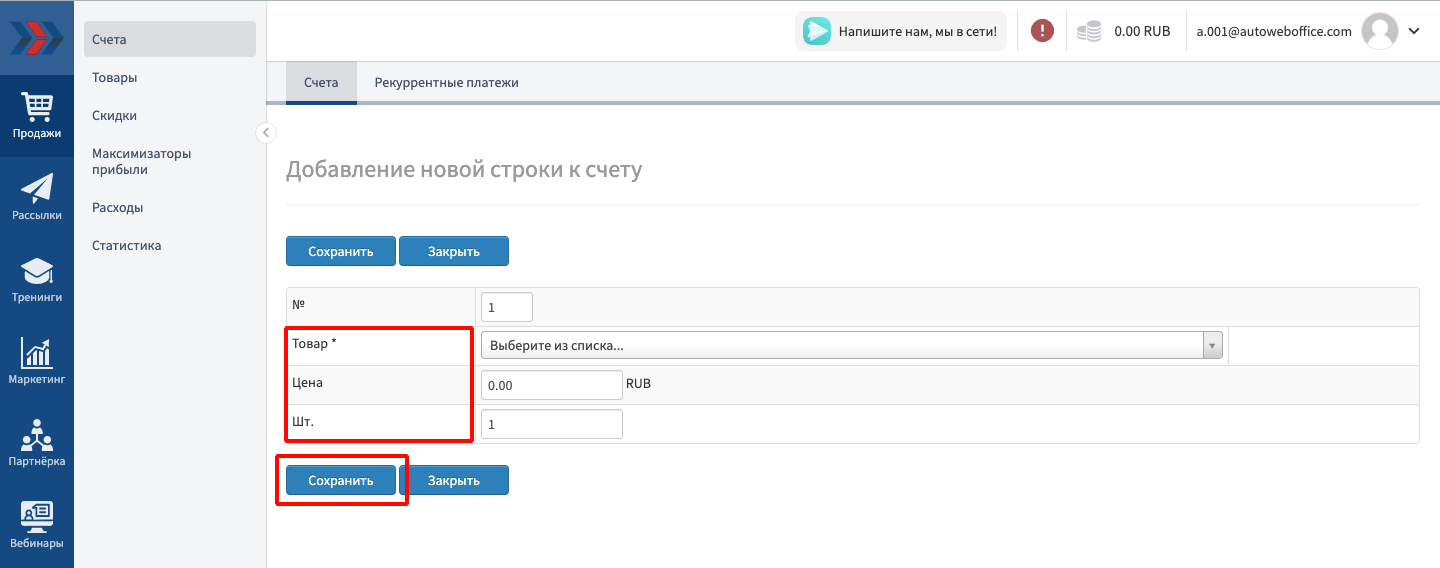
Task: Switch to Рекуррентные платежи tab
Action: [x=446, y=83]
